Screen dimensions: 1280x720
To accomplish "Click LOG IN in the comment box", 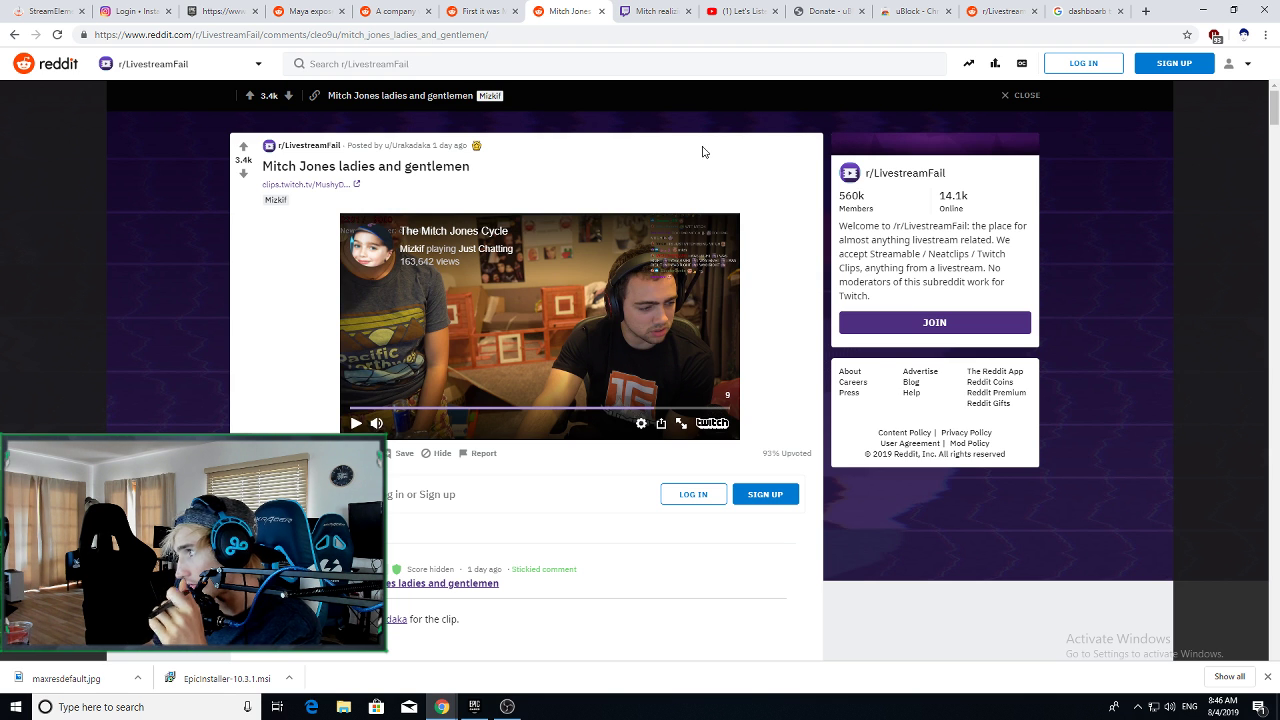I will [693, 494].
